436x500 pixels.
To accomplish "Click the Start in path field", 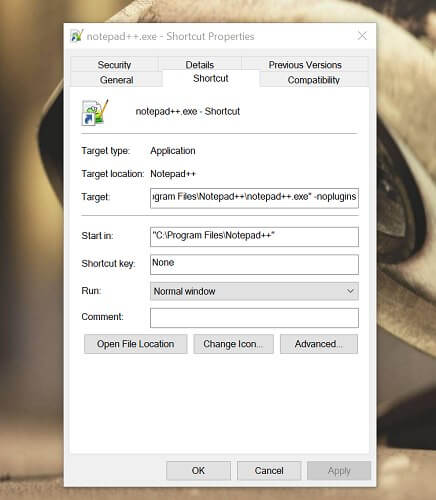I will click(x=254, y=237).
